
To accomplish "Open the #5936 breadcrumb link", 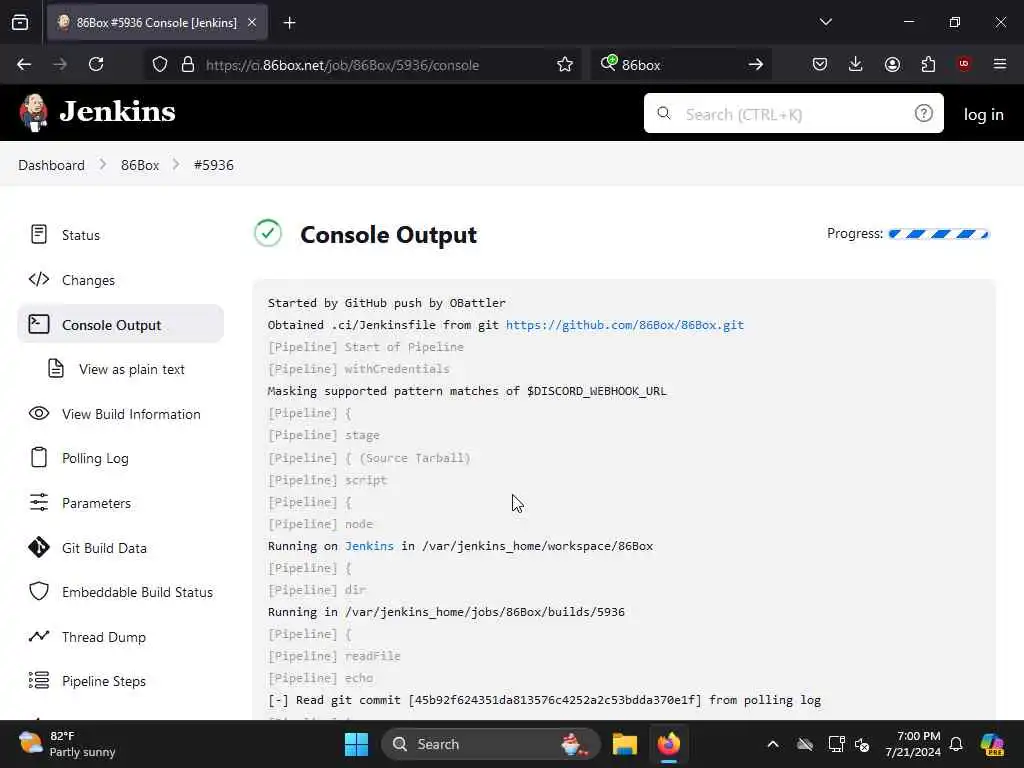I will pos(214,165).
